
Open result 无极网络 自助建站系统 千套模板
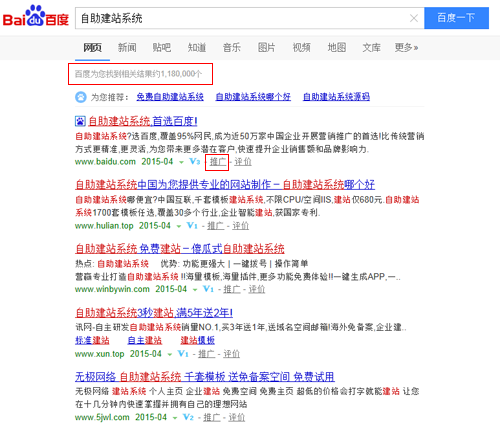(205, 377)
